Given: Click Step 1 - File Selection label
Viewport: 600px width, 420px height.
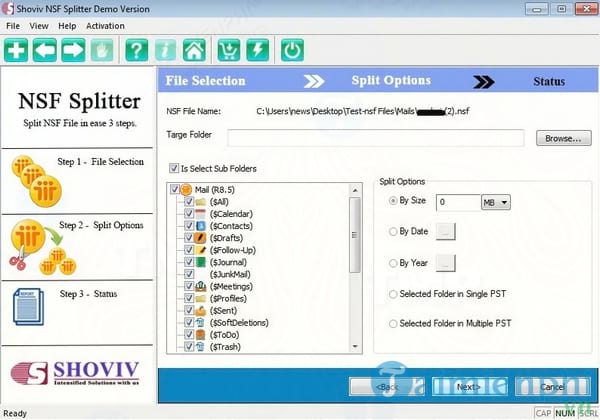Looking at the screenshot, I should 101,162.
